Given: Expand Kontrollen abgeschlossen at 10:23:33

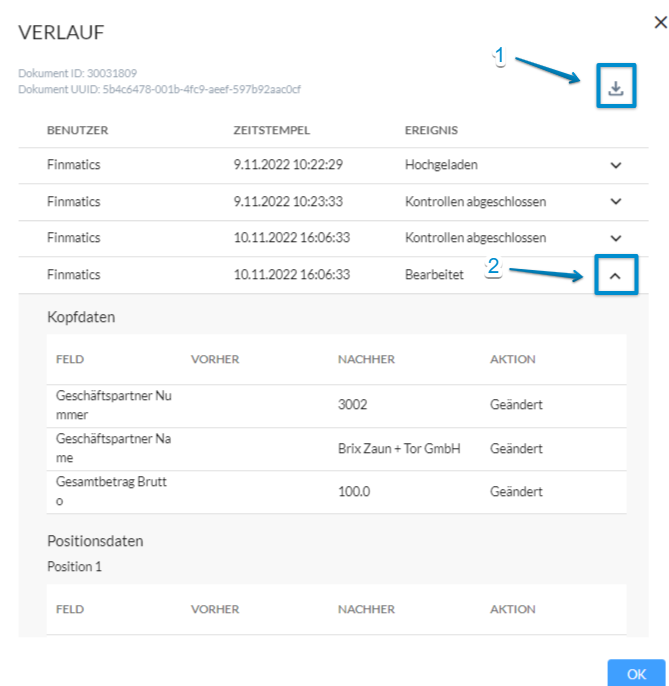Looking at the screenshot, I should 616,202.
